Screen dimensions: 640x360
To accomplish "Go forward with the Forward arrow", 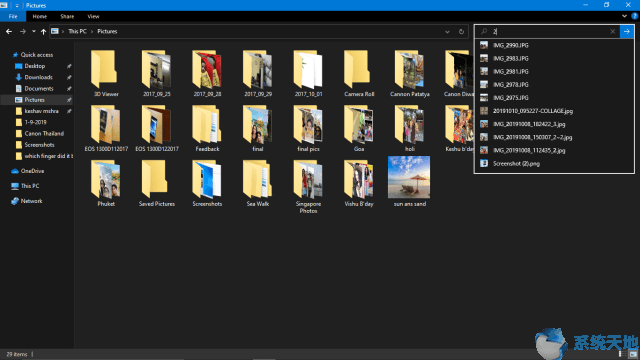I will (23, 31).
